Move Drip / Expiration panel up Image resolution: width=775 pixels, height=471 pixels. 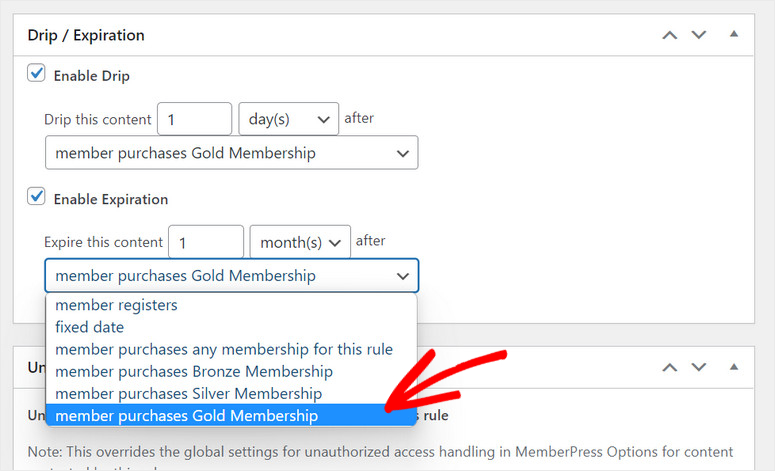click(x=669, y=35)
